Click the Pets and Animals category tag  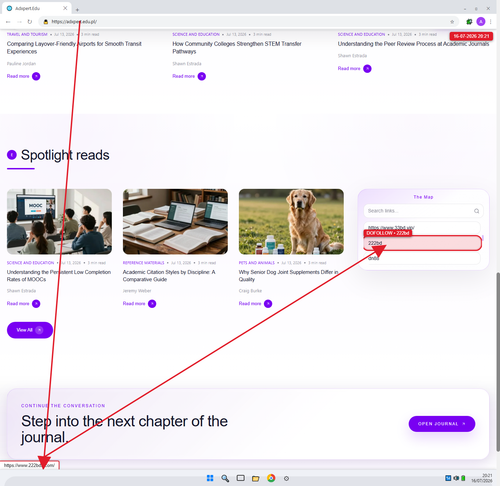(257, 263)
